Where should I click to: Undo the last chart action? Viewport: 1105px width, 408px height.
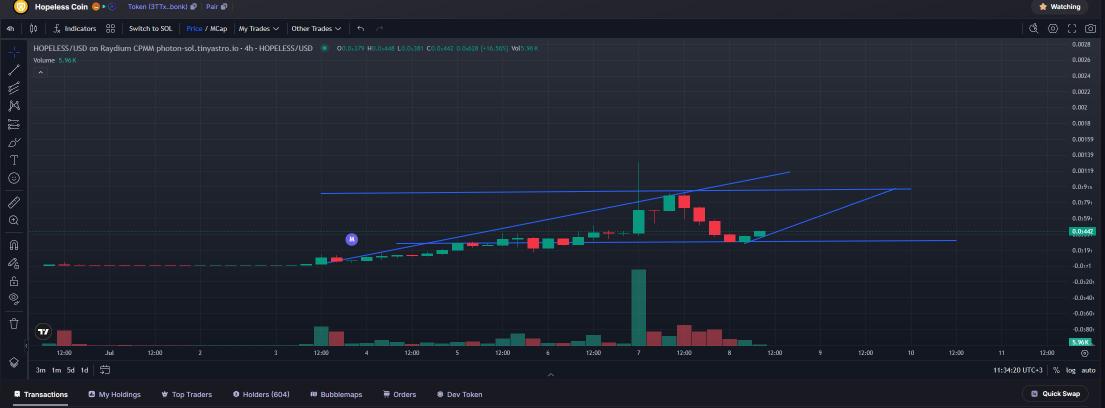click(361, 29)
